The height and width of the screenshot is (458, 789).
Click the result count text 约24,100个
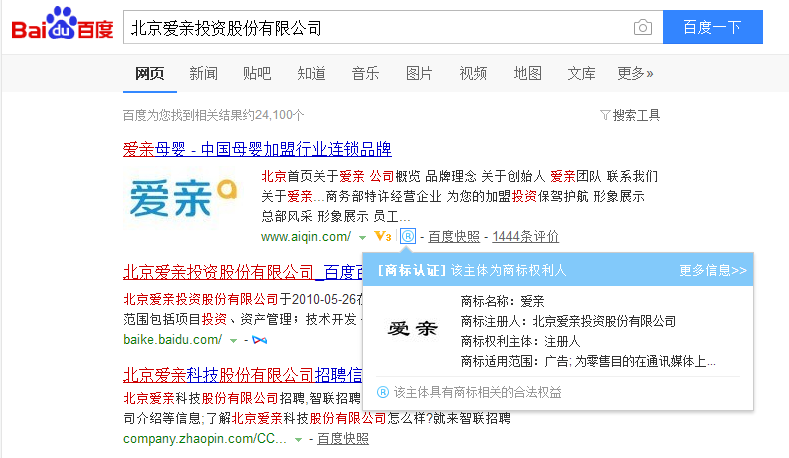click(x=213, y=115)
